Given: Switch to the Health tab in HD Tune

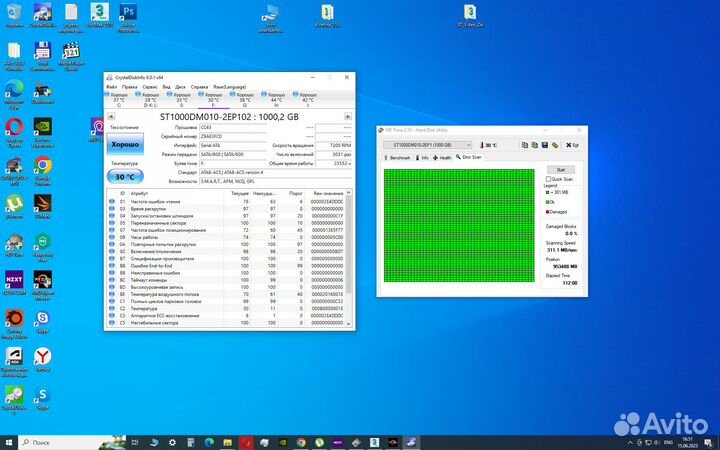Looking at the screenshot, I should tap(442, 158).
